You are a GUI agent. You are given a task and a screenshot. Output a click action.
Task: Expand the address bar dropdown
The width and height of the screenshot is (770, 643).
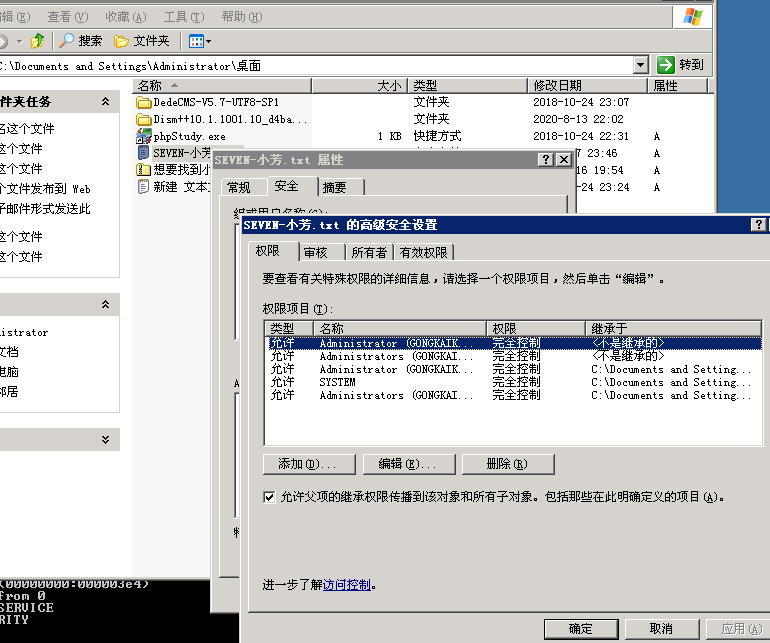tap(641, 65)
